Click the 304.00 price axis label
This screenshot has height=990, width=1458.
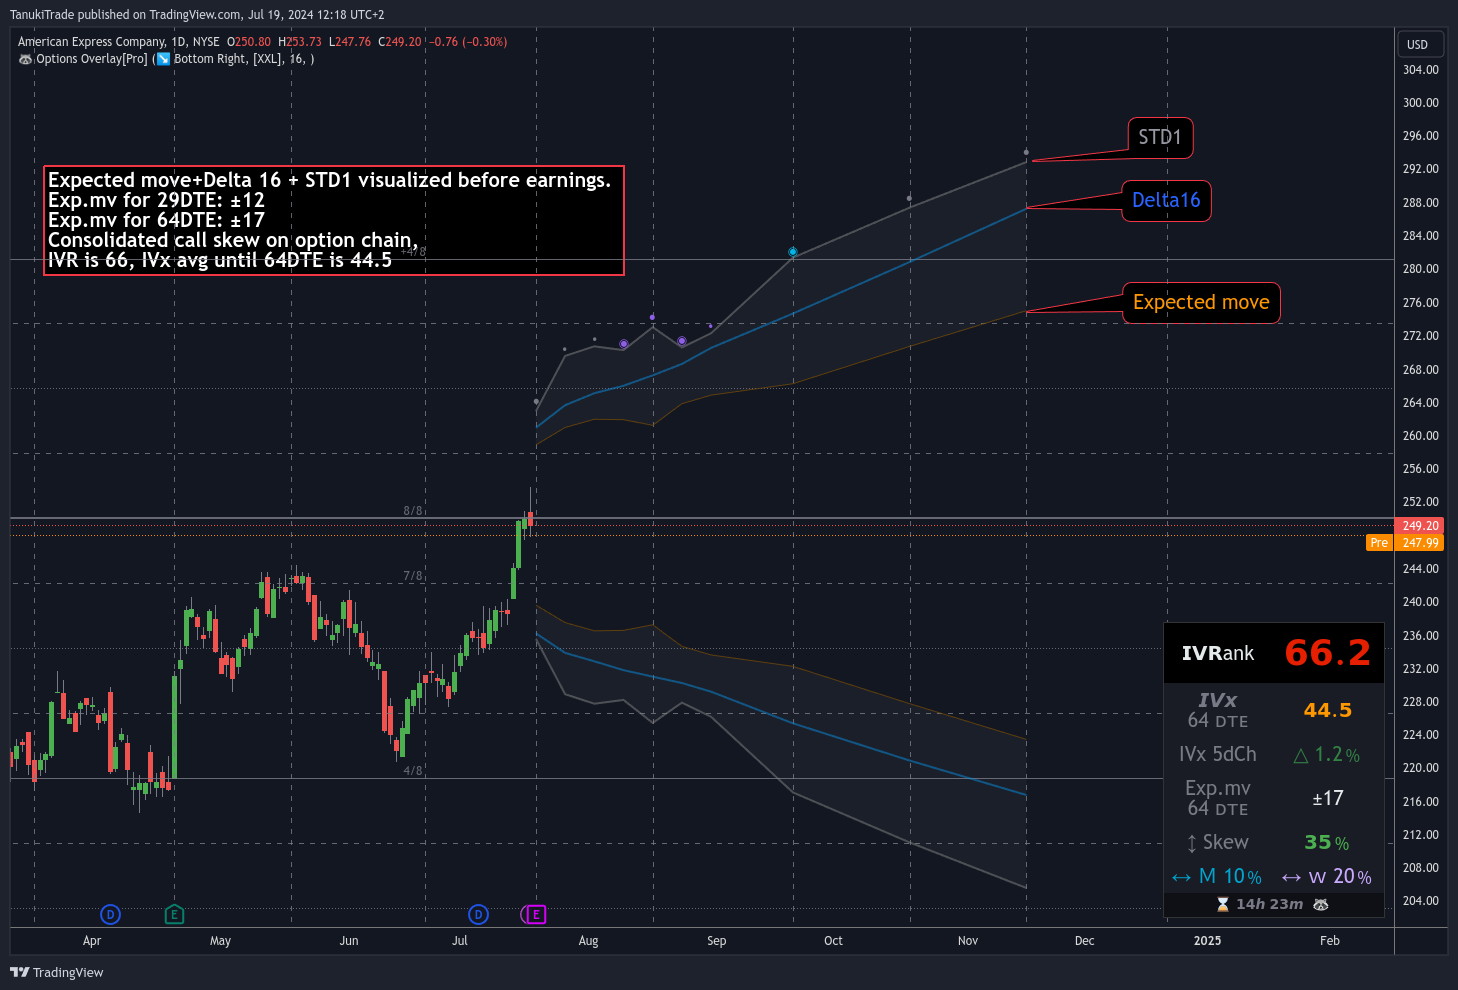coord(1420,70)
